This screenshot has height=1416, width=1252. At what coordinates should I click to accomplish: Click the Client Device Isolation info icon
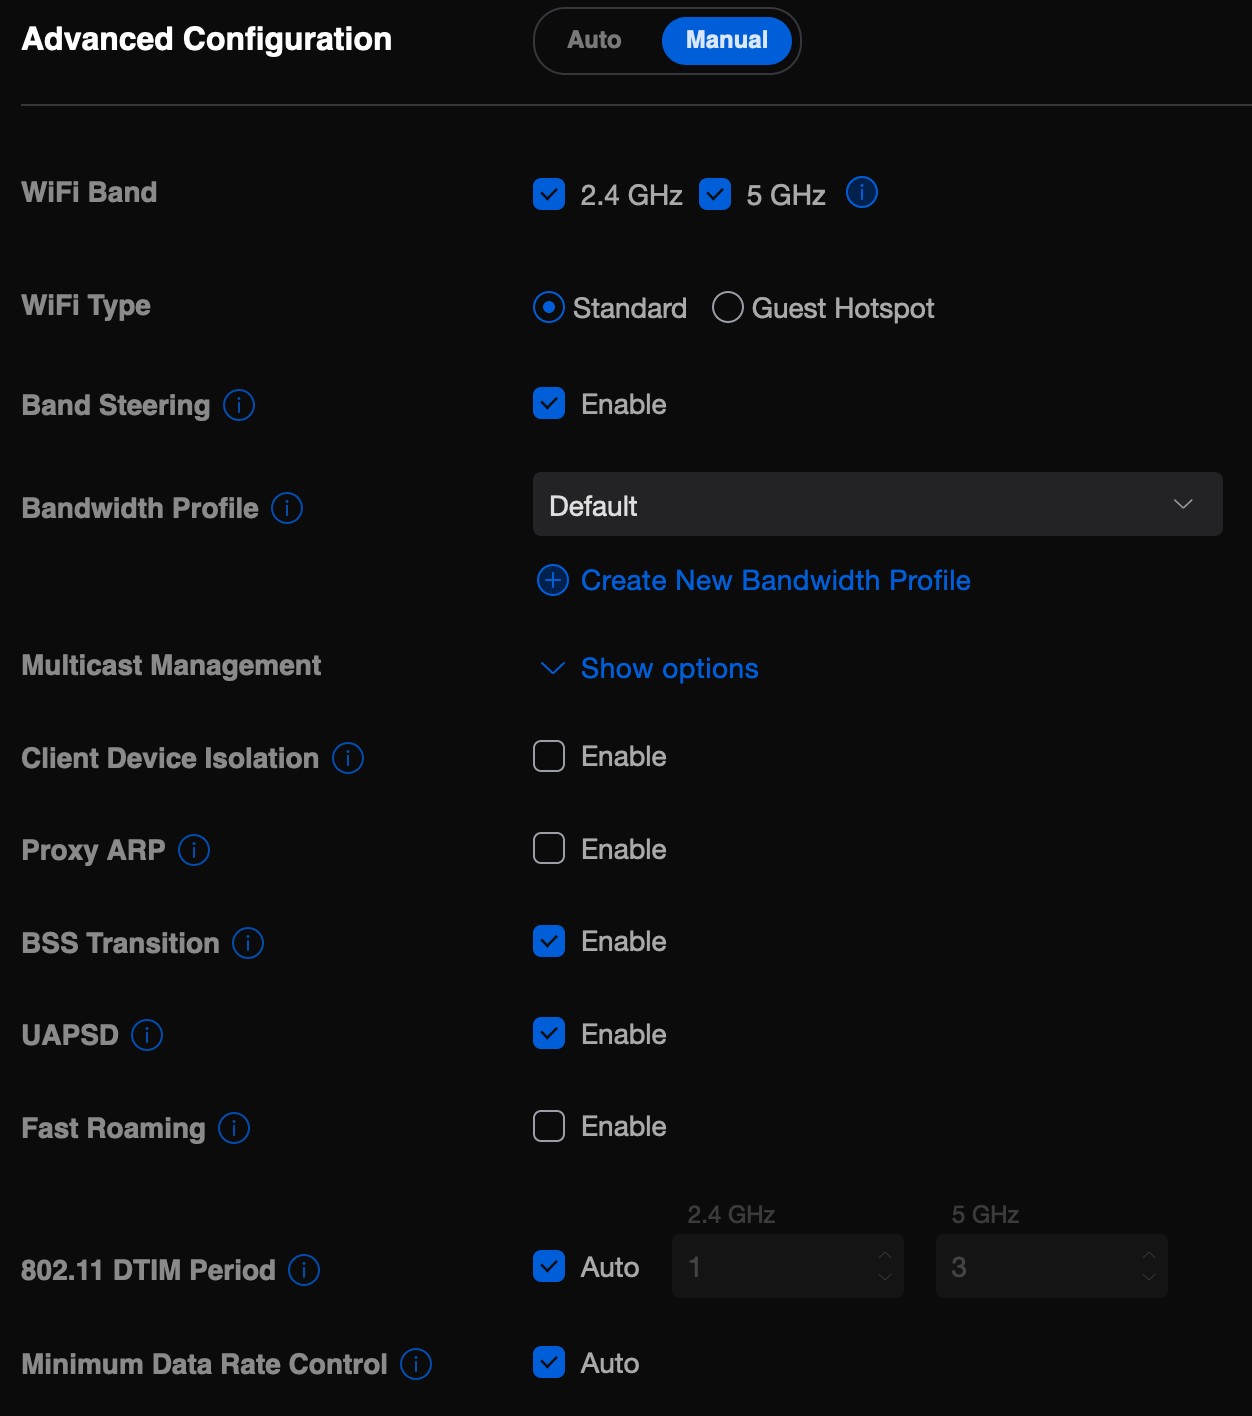(348, 758)
